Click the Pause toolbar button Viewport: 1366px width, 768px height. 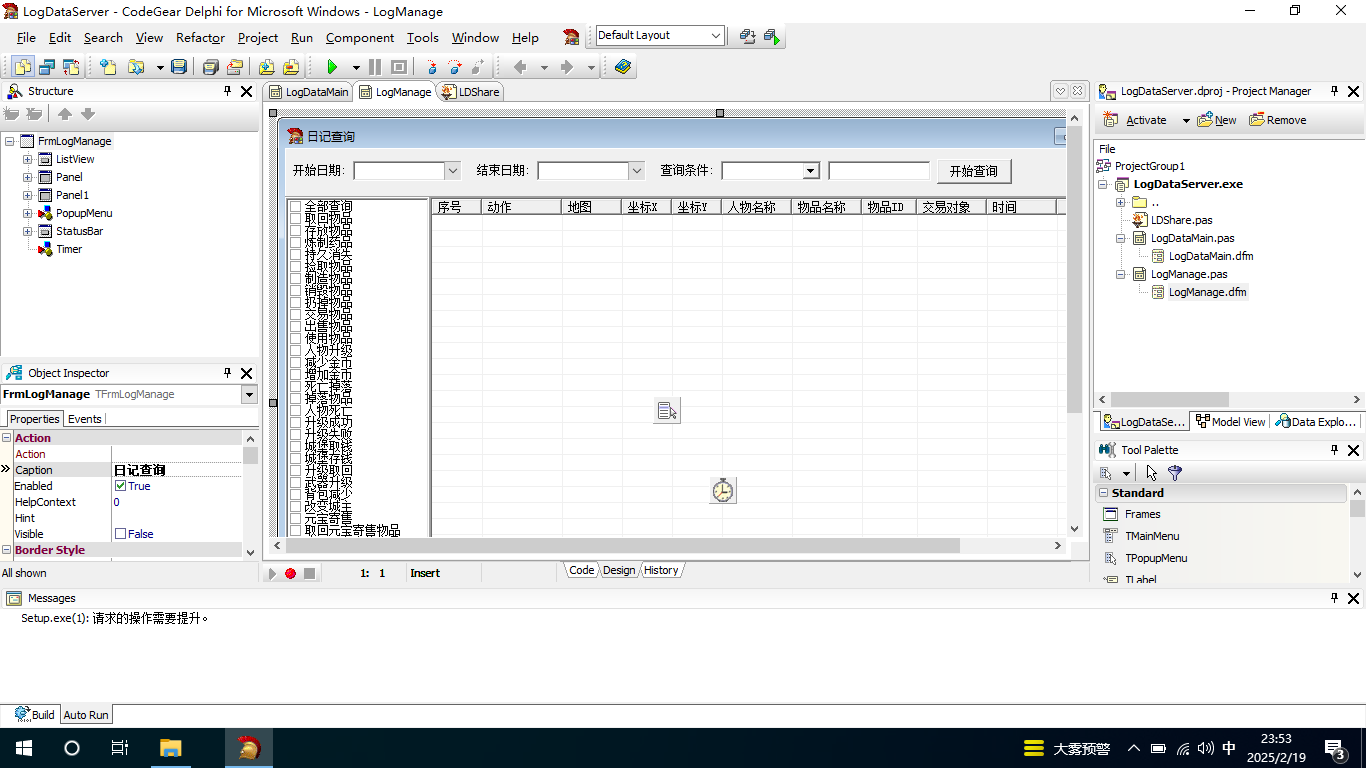coord(375,67)
